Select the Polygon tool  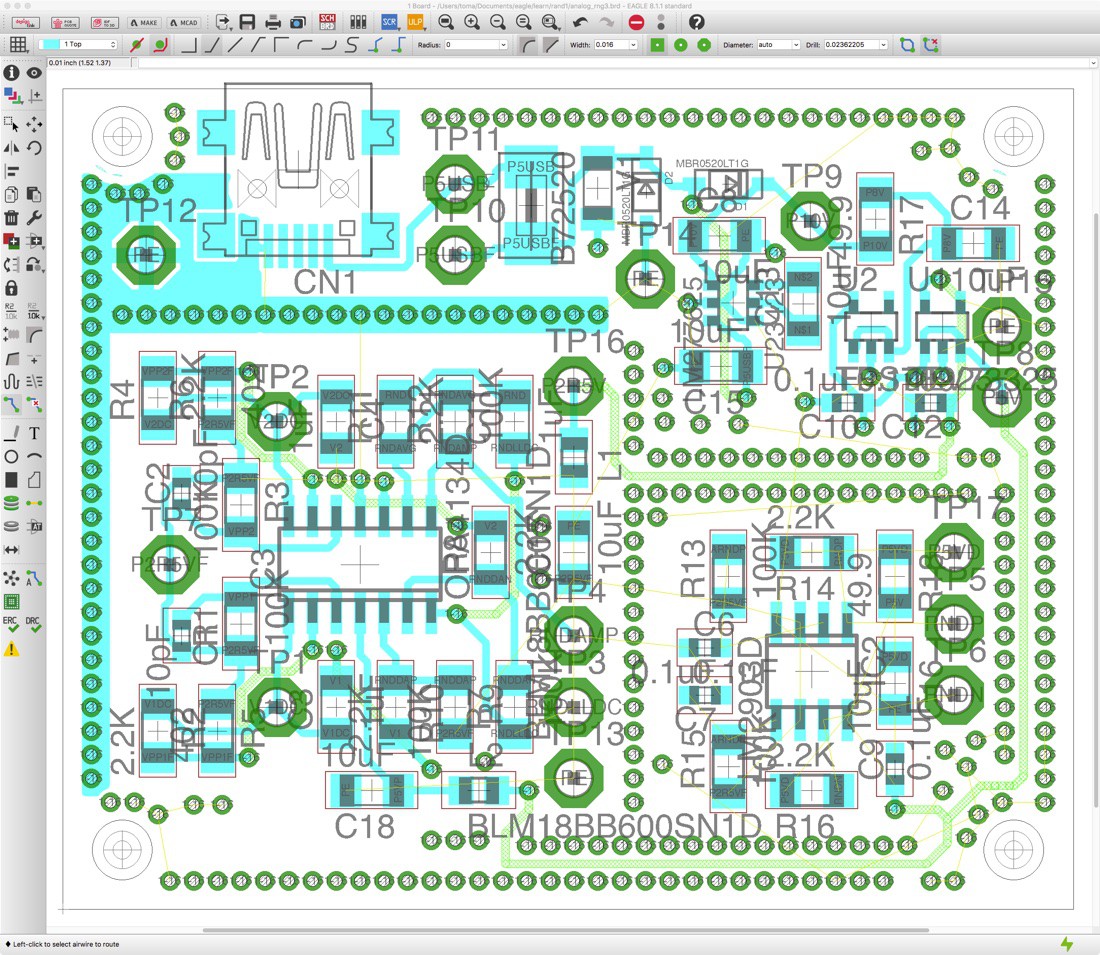(34, 480)
